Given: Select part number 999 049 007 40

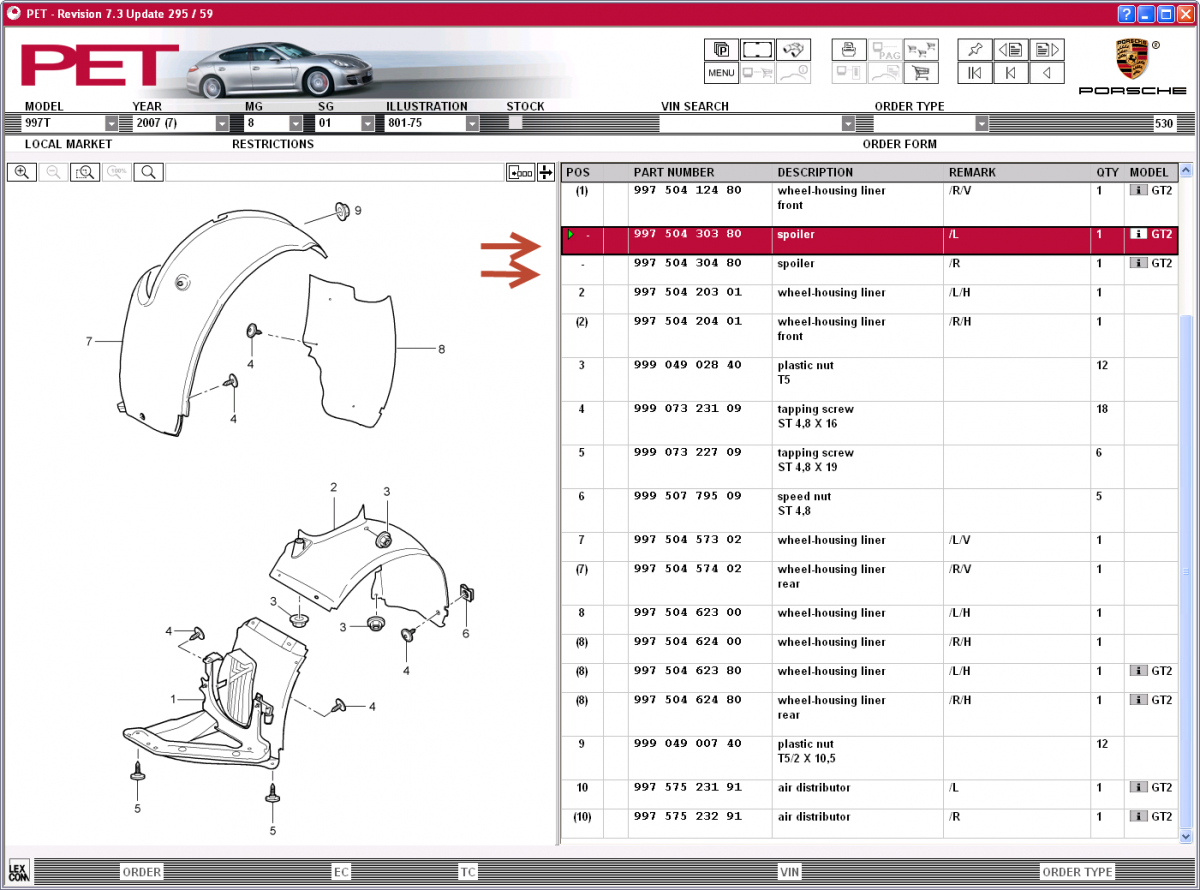Looking at the screenshot, I should [x=688, y=744].
